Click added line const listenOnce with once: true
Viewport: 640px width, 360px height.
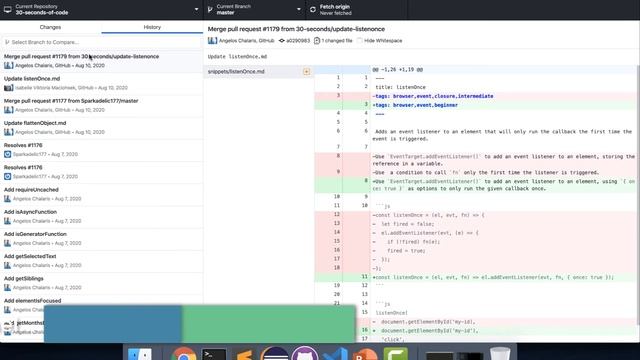pos(493,278)
